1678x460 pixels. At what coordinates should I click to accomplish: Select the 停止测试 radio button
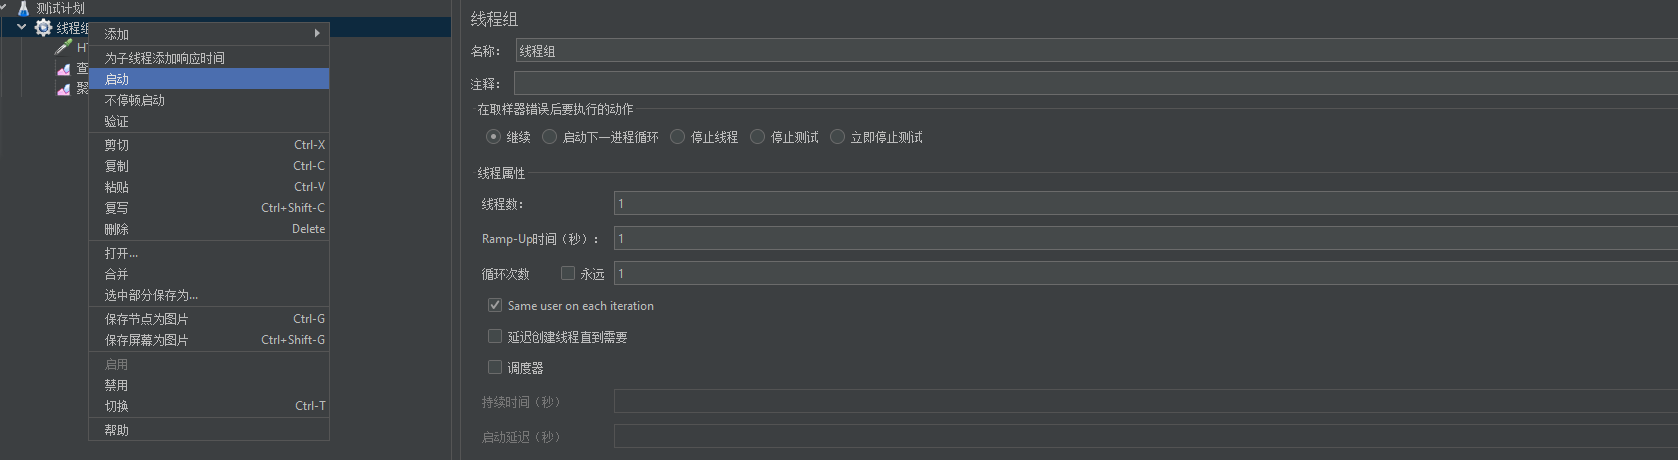point(757,137)
